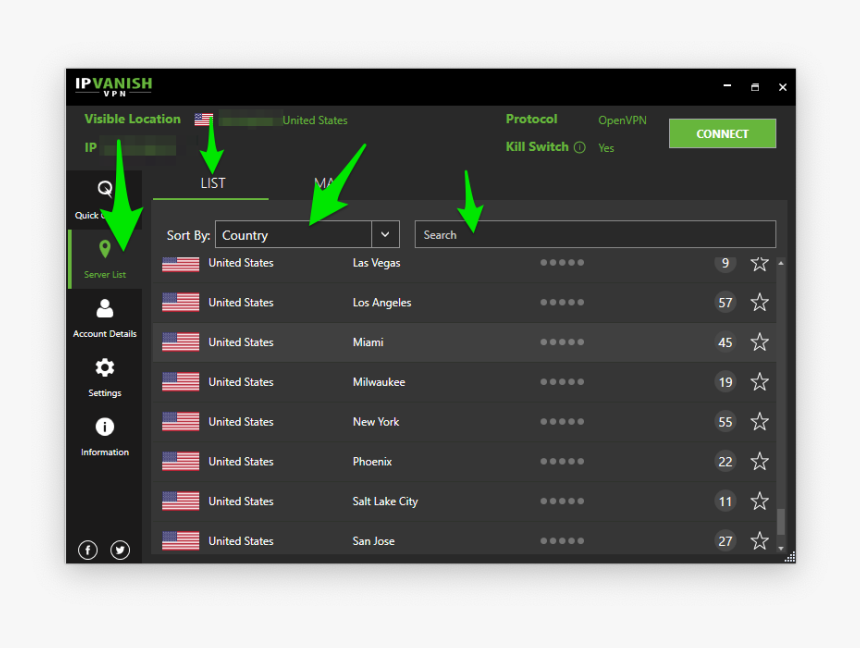Click the Phoenix server count 22
The image size is (860, 648).
pyautogui.click(x=725, y=461)
